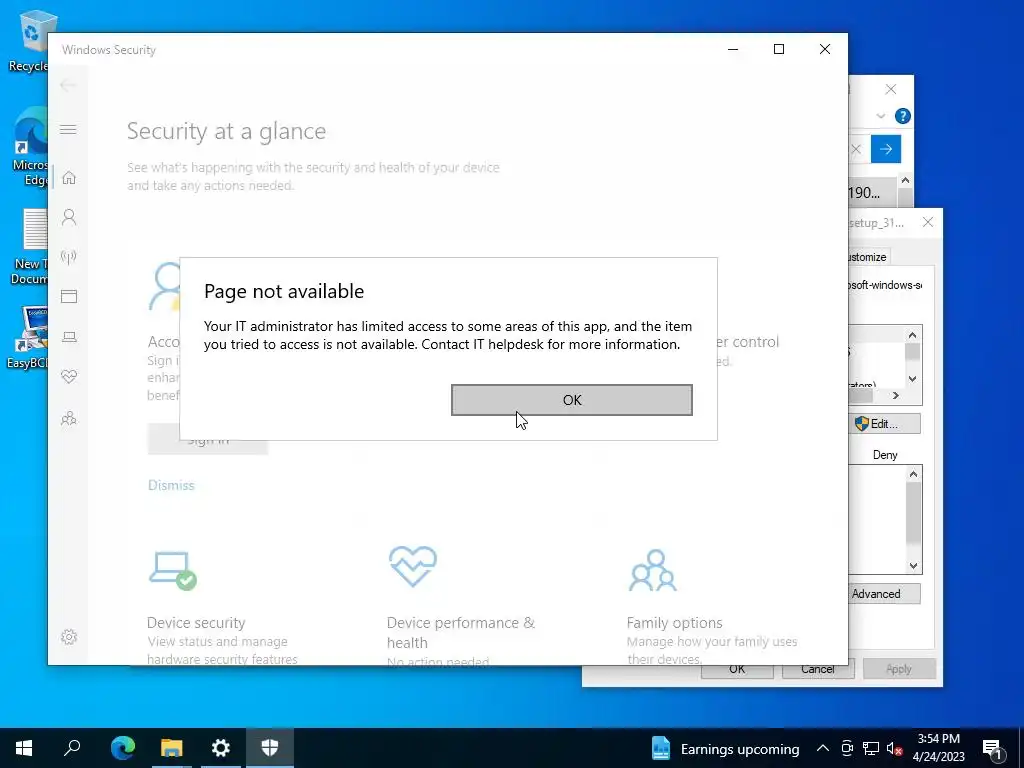The width and height of the screenshot is (1024, 768).
Task: Expand the ribbon chevron in Explorer window
Action: pos(880,116)
